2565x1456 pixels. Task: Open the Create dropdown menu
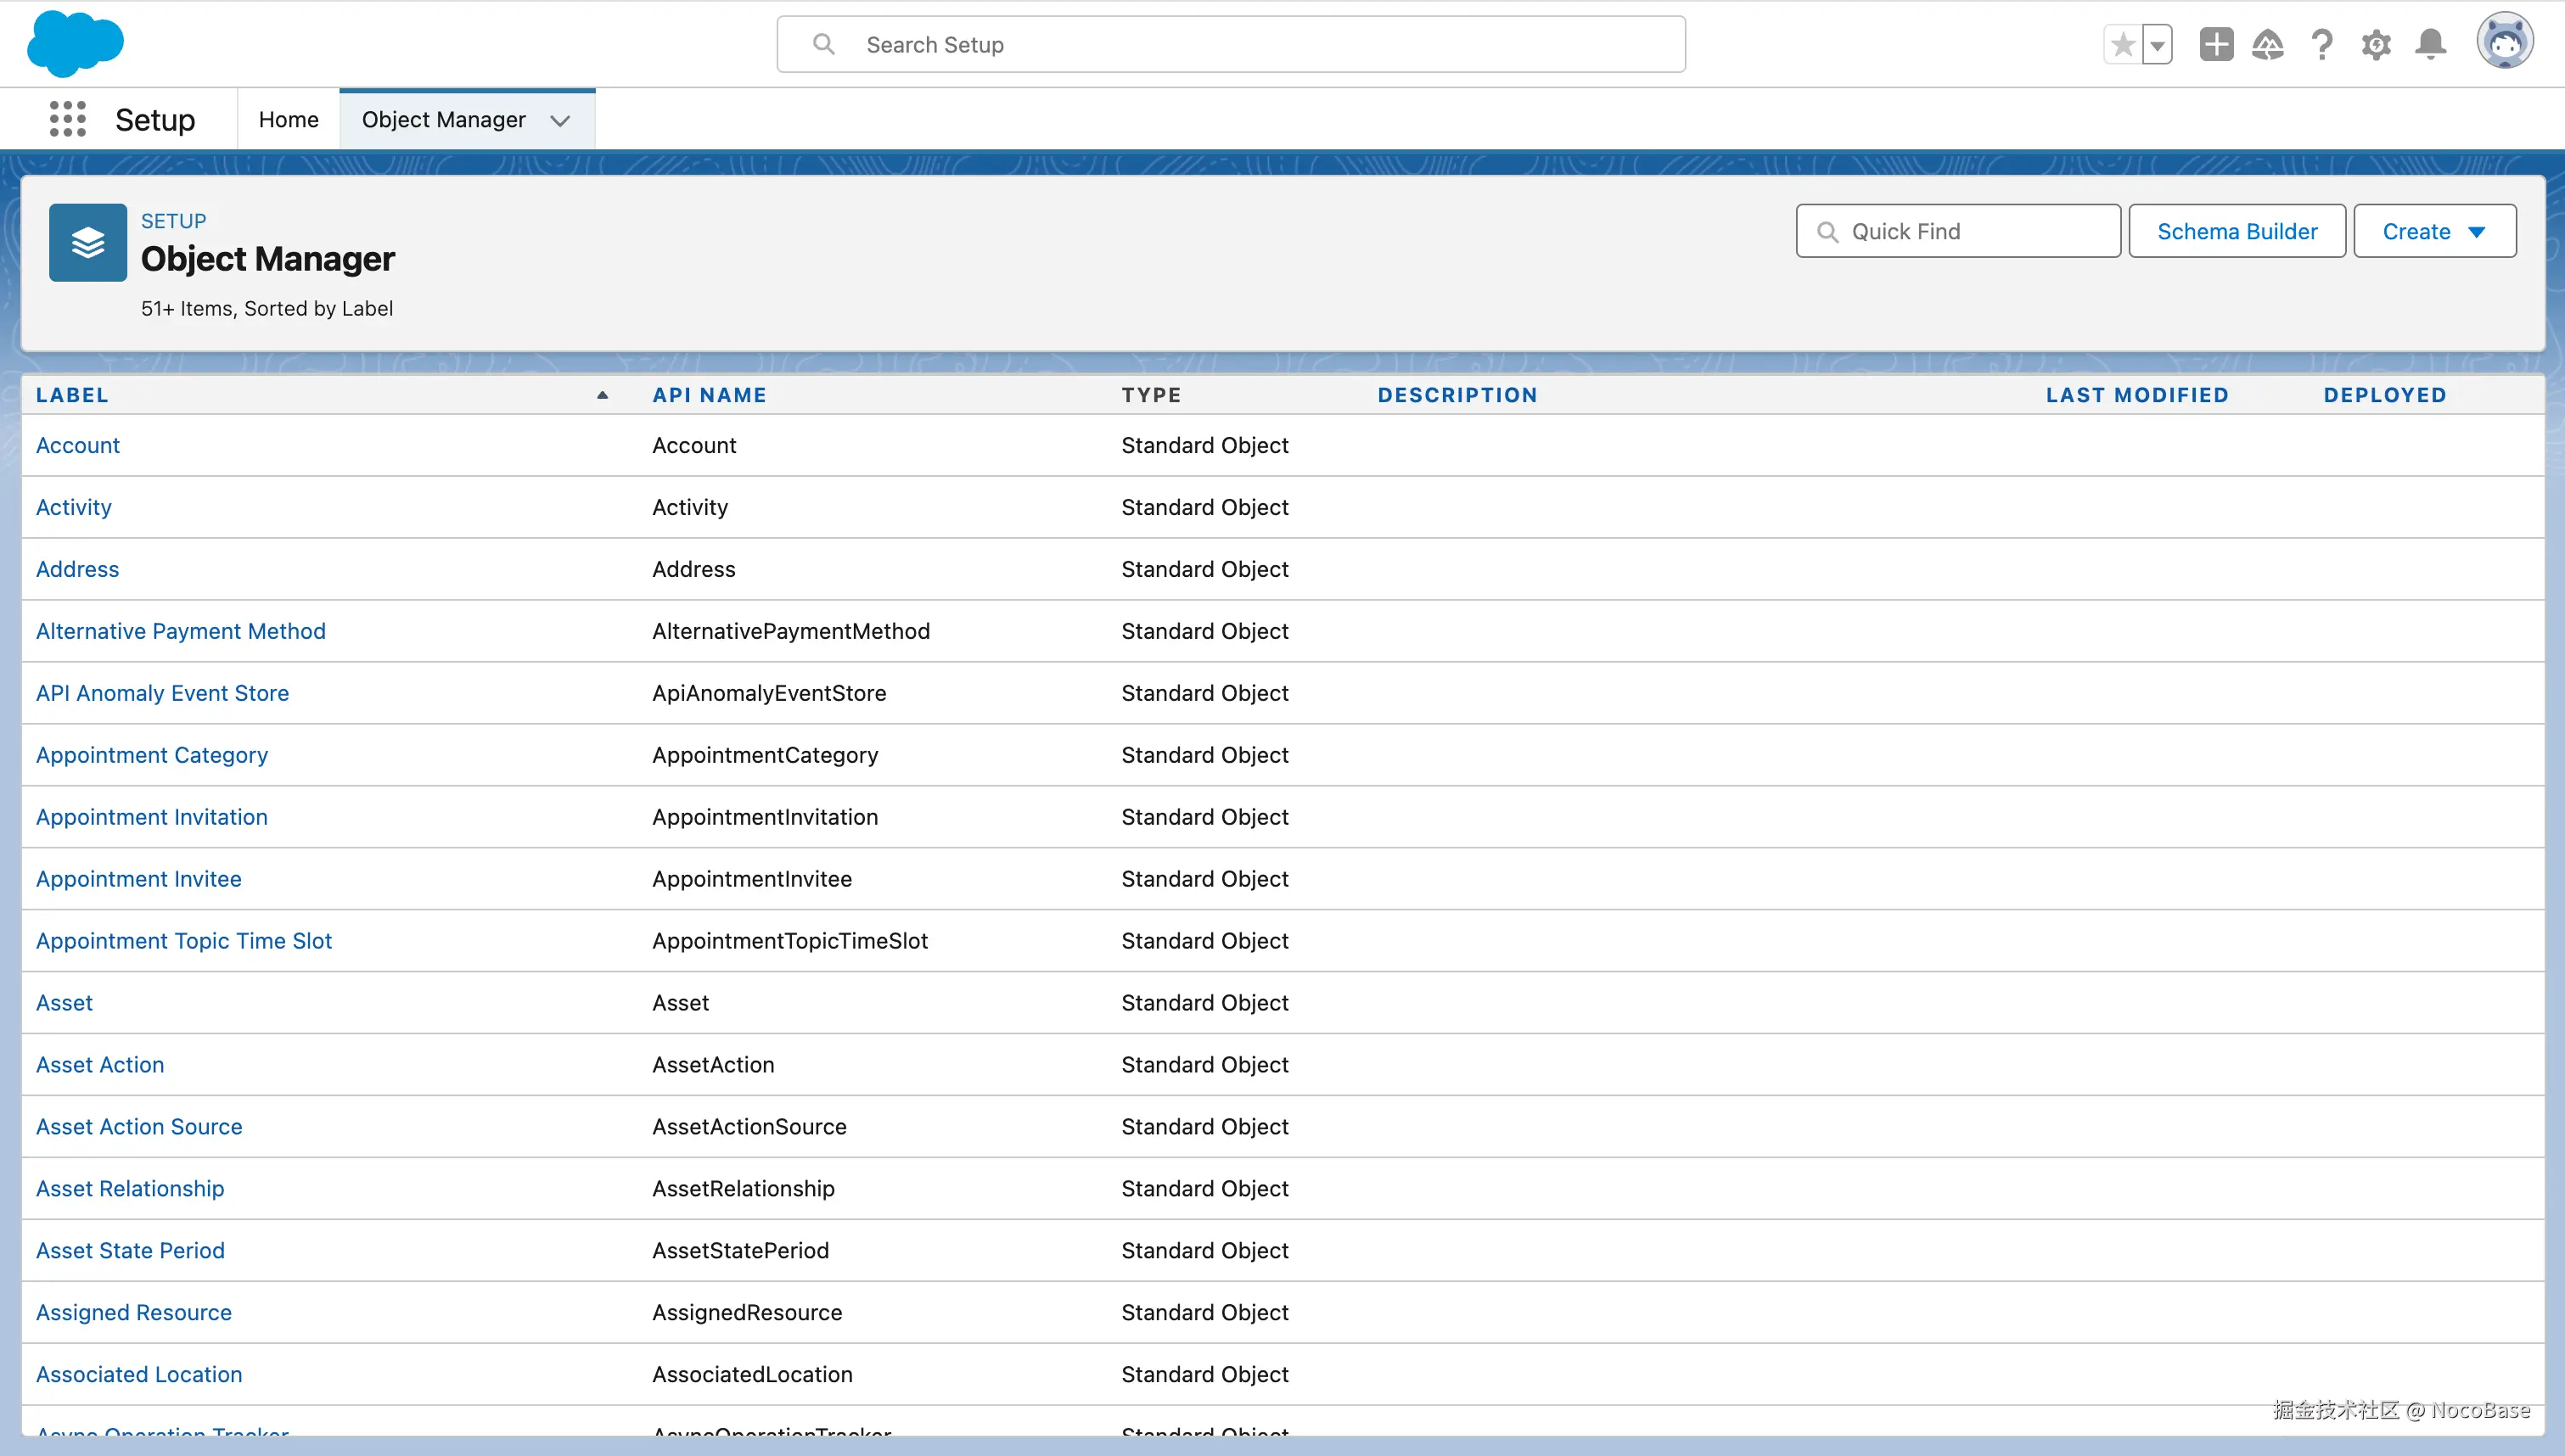pos(2435,231)
